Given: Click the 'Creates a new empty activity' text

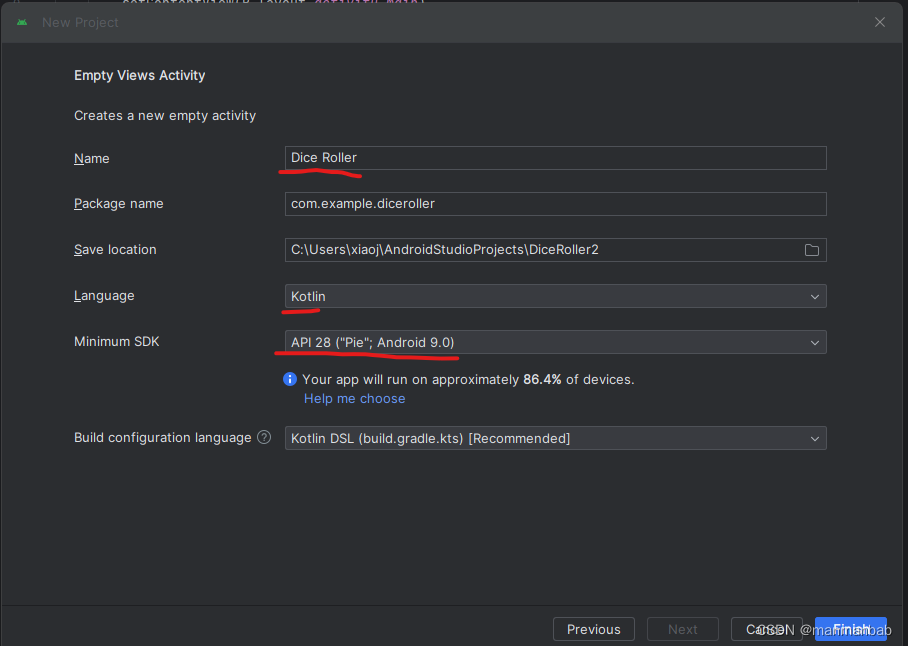Looking at the screenshot, I should (x=165, y=116).
